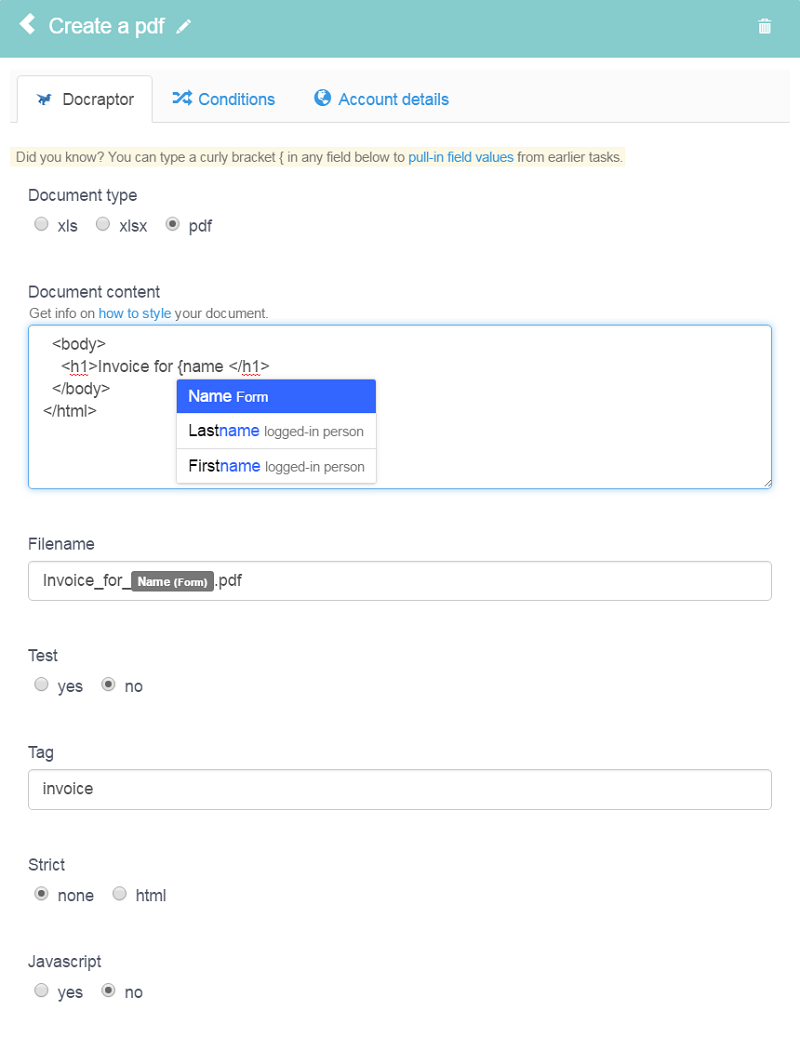Click the Tag input field

click(x=400, y=789)
